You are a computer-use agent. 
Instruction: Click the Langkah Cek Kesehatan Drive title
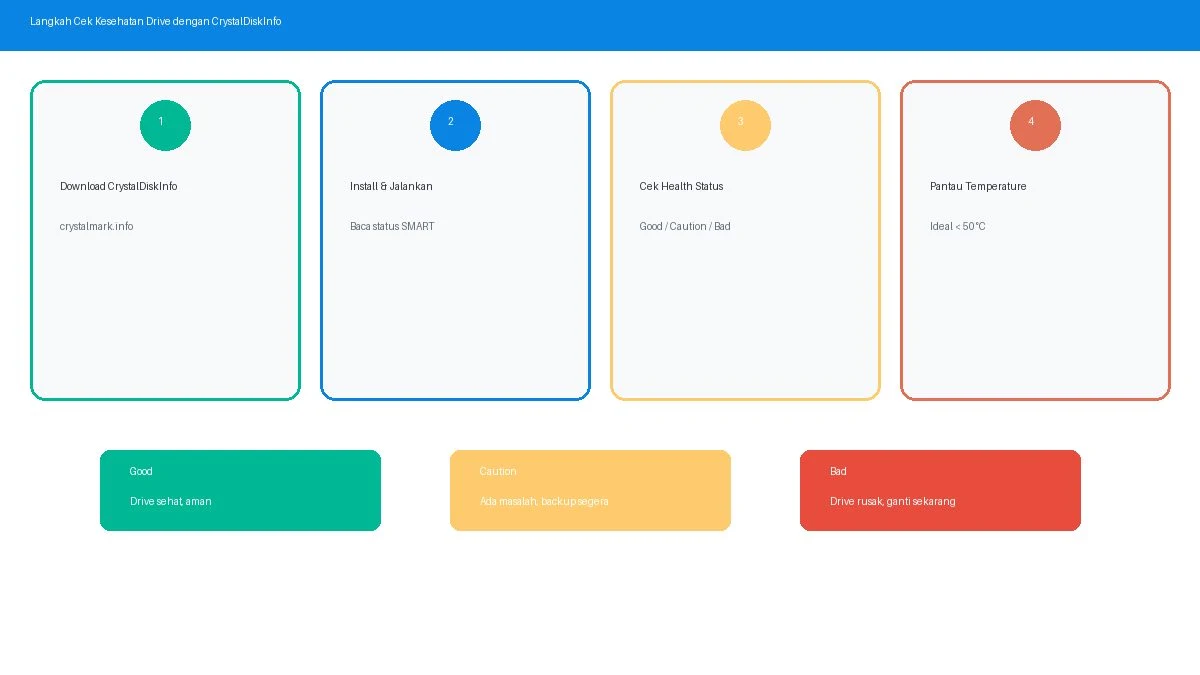(x=156, y=21)
